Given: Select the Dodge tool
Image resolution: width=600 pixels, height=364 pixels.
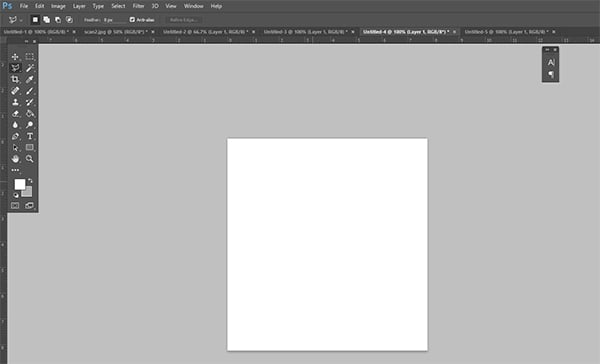Looking at the screenshot, I should 29,125.
